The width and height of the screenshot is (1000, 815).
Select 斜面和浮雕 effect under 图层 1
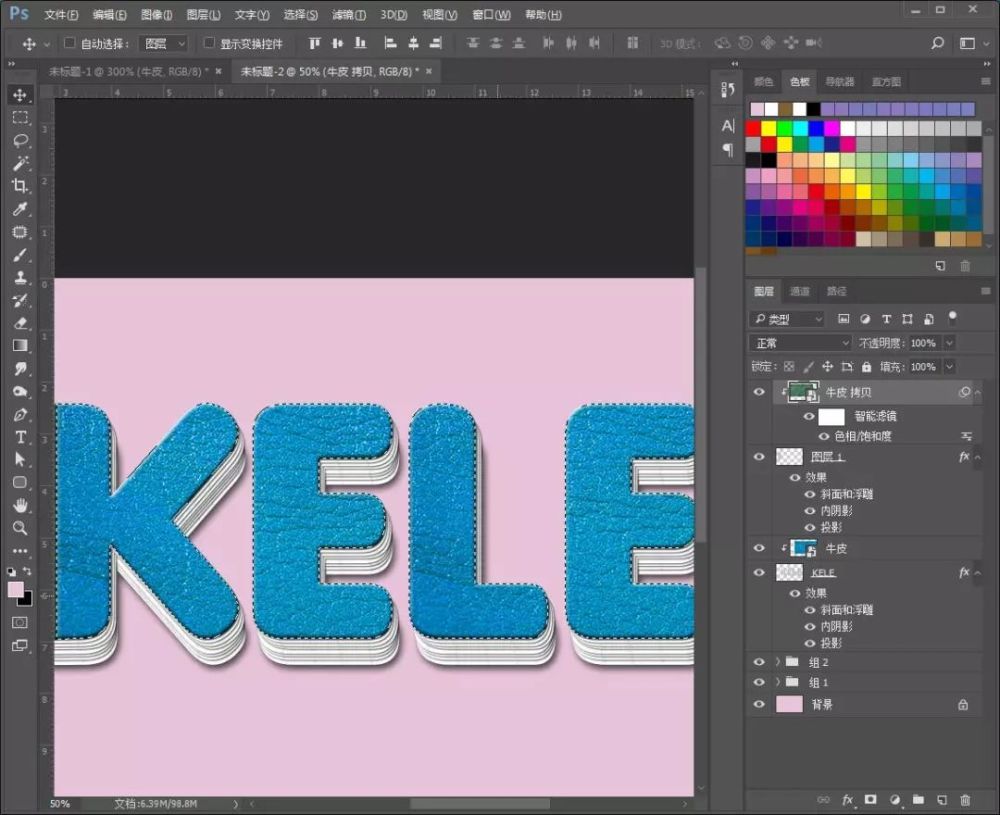(847, 494)
